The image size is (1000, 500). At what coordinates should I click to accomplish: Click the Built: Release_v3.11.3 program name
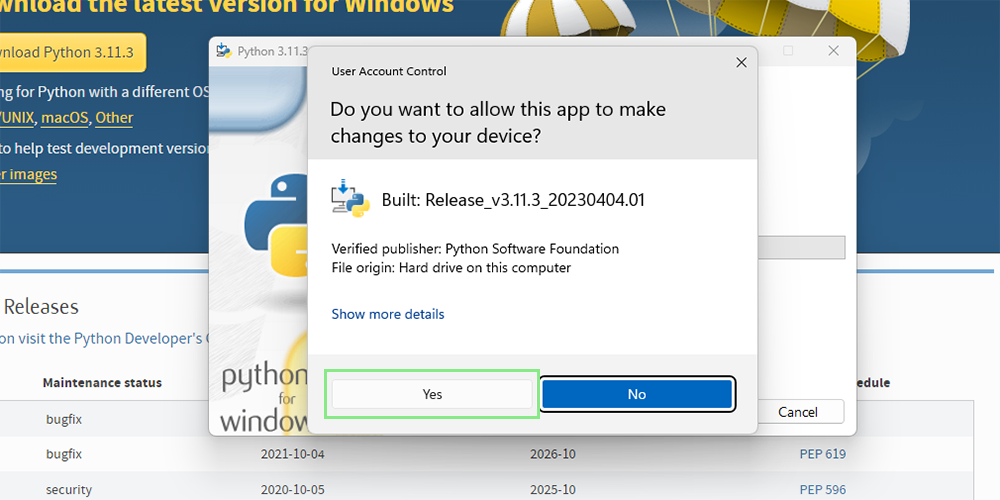tap(513, 200)
